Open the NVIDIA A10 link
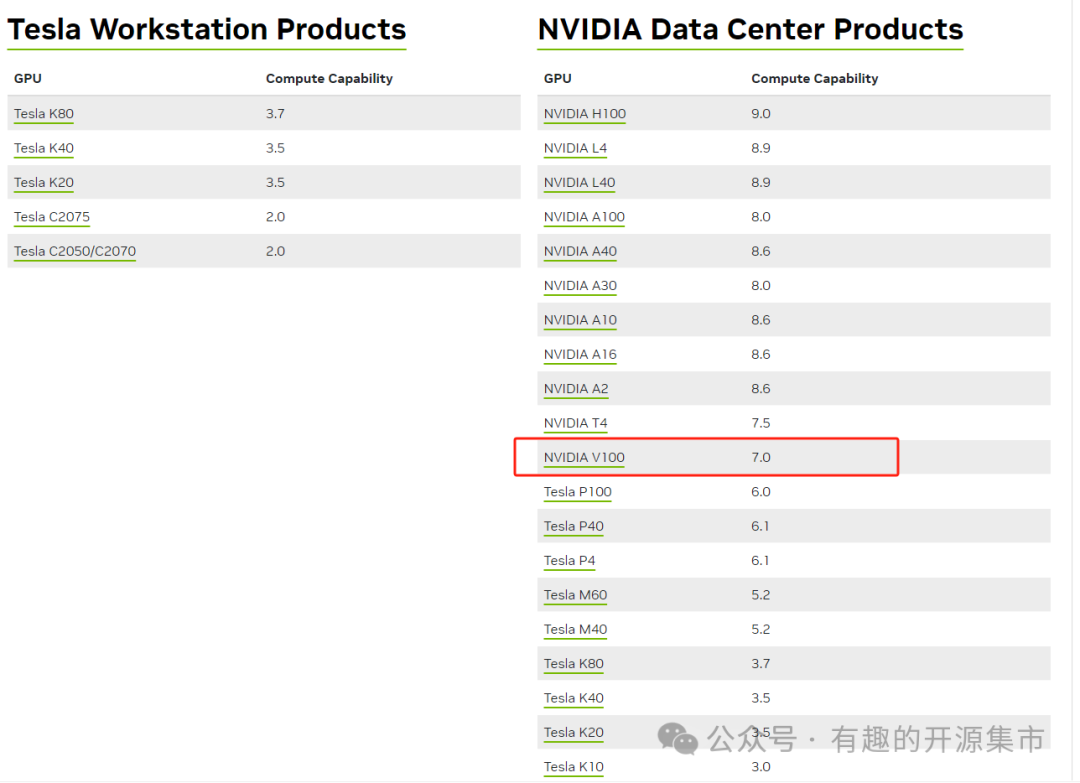 (x=580, y=320)
